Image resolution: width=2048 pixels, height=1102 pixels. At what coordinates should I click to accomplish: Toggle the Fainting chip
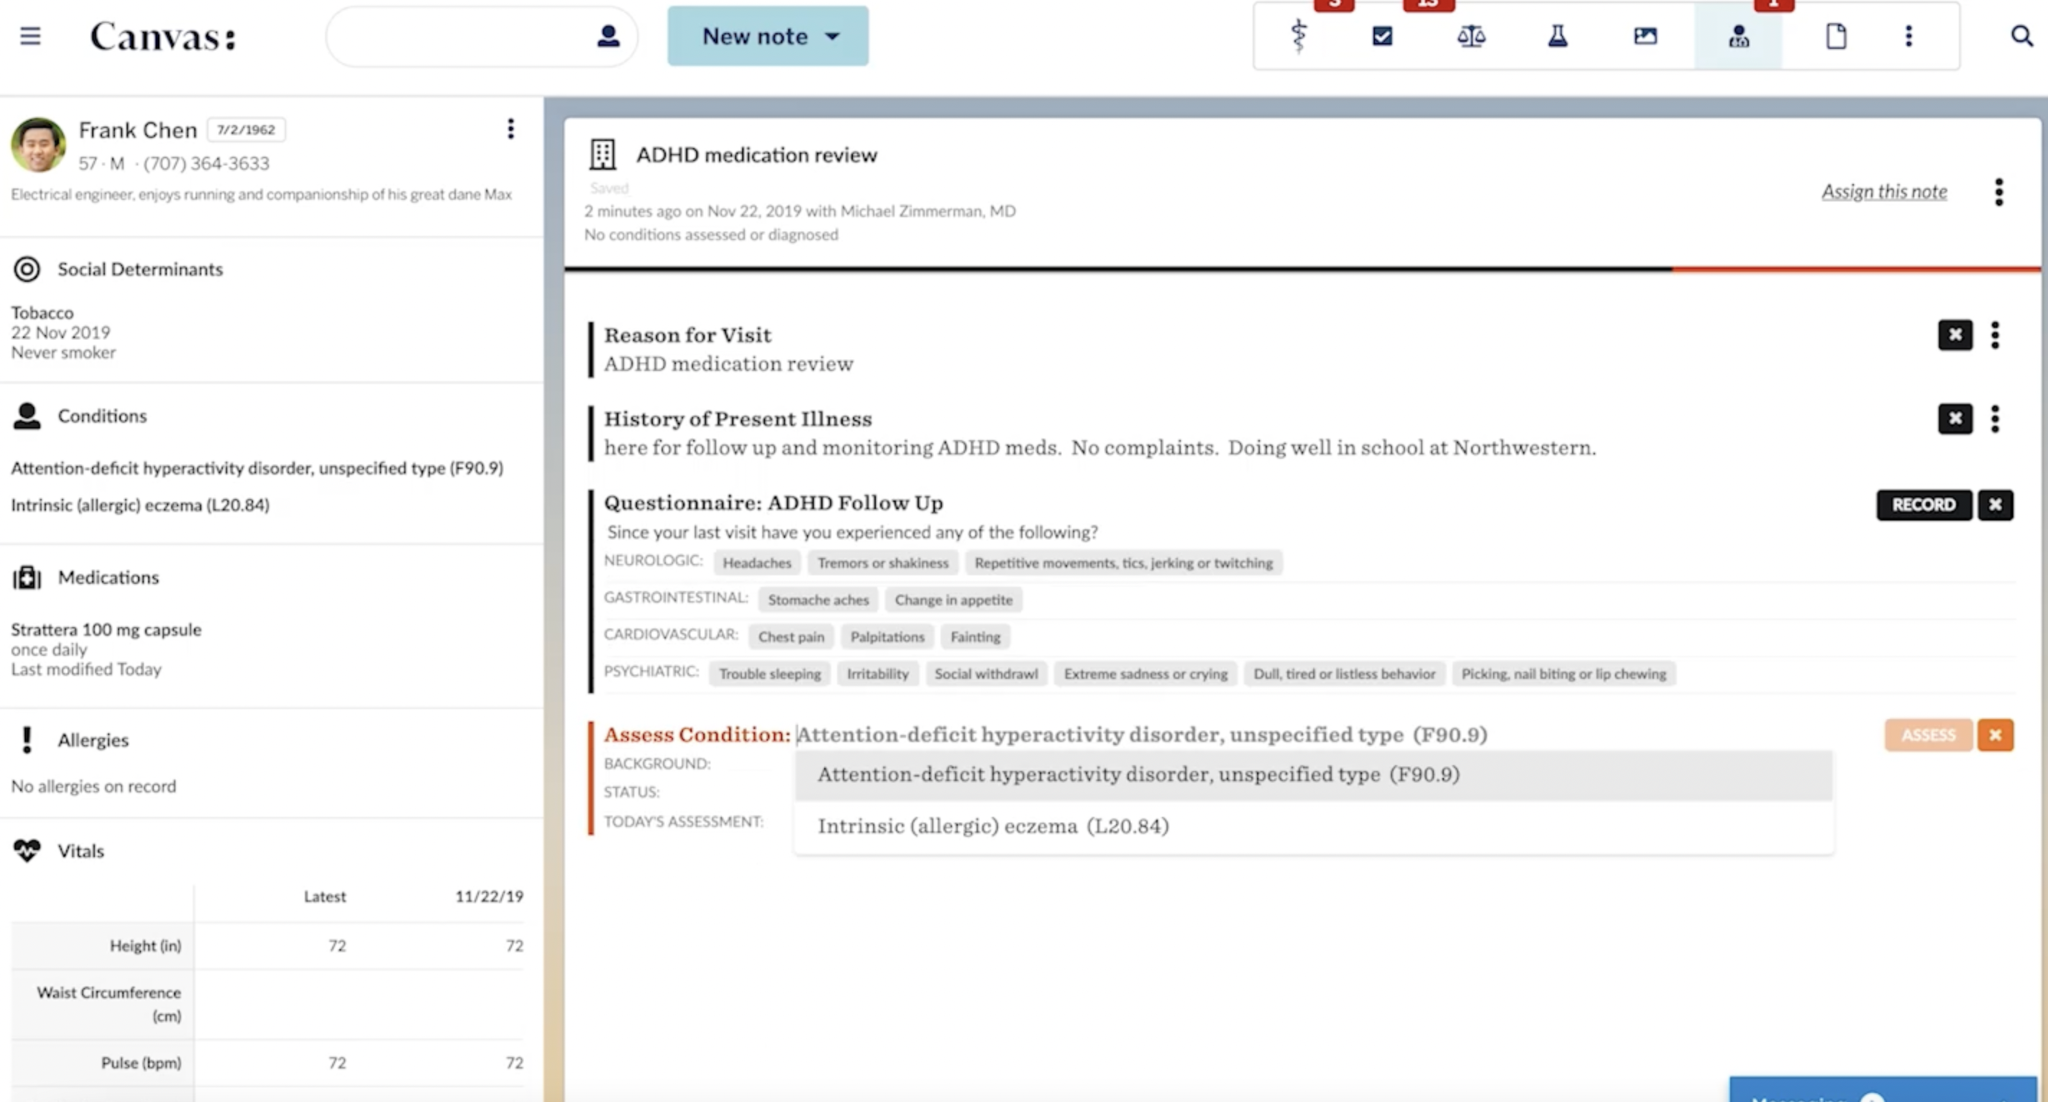tap(975, 637)
